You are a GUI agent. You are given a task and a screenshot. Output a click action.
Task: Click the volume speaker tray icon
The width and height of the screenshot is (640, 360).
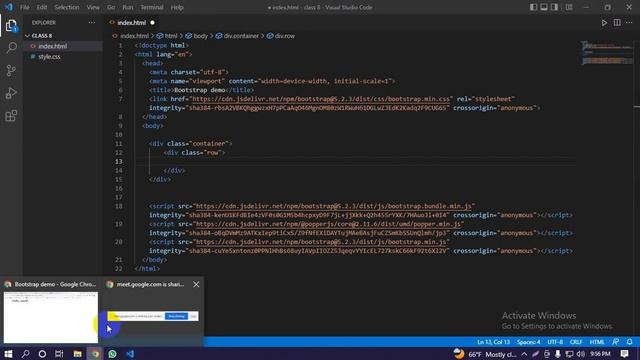pos(580,354)
